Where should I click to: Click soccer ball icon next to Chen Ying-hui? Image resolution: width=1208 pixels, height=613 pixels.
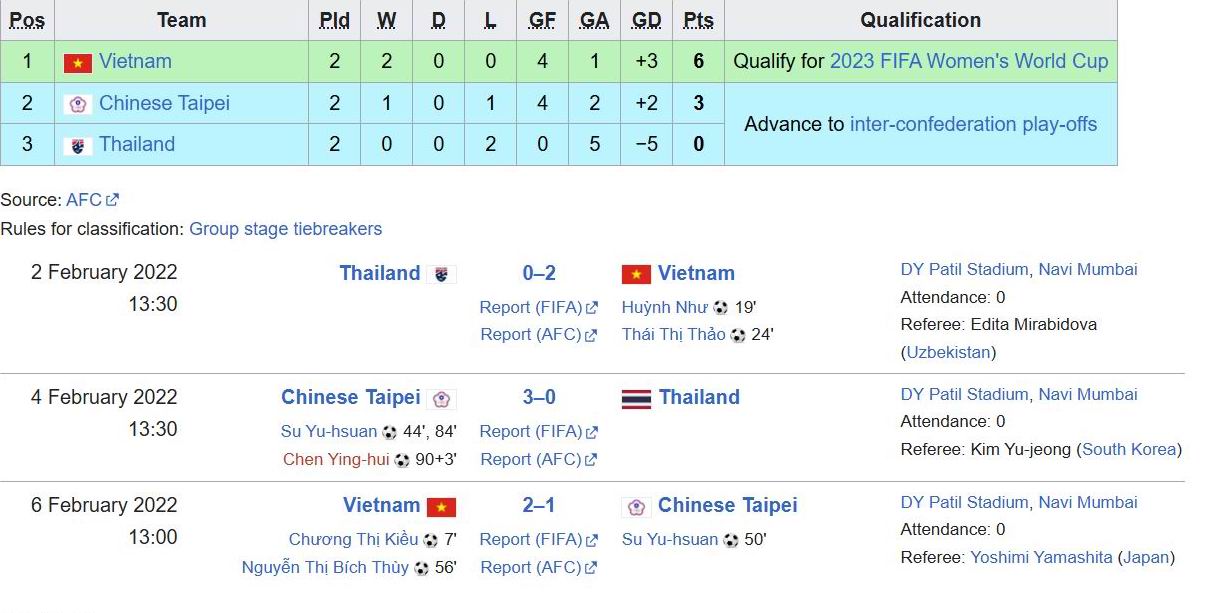coord(402,460)
